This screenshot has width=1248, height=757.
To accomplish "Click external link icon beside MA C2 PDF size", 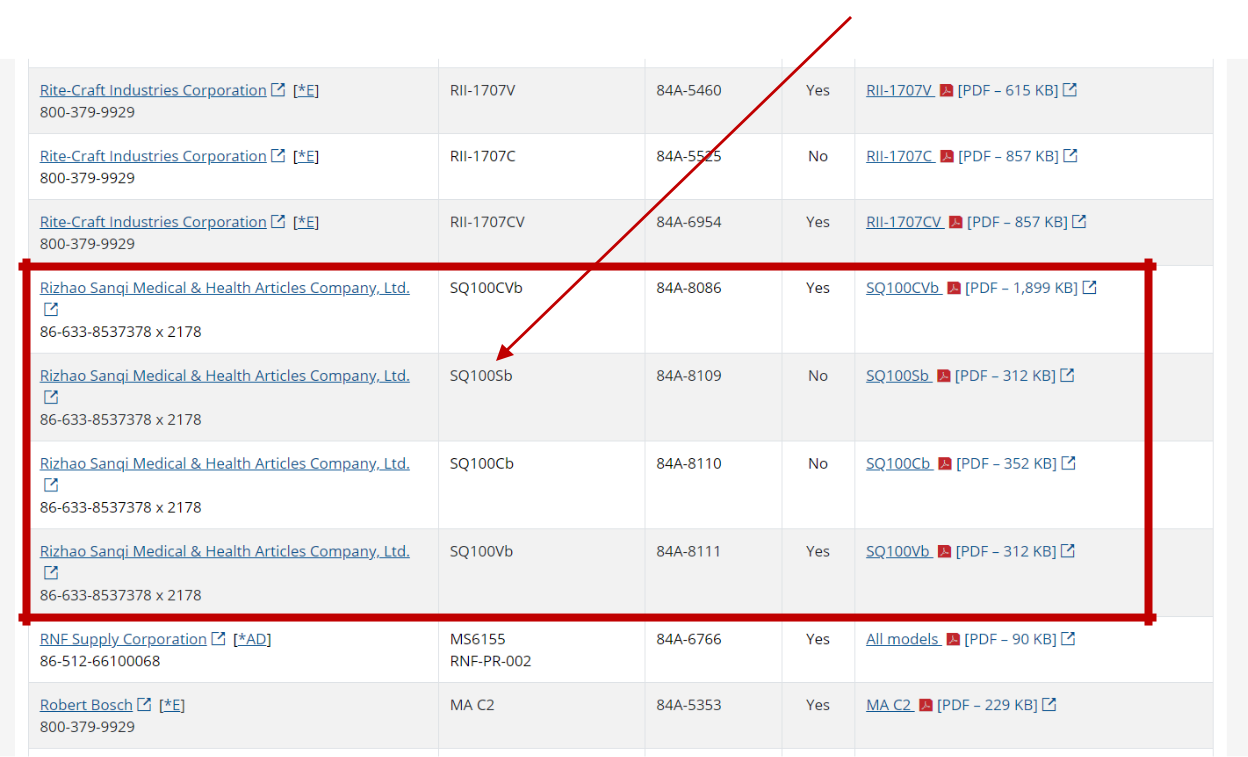I will point(1049,705).
